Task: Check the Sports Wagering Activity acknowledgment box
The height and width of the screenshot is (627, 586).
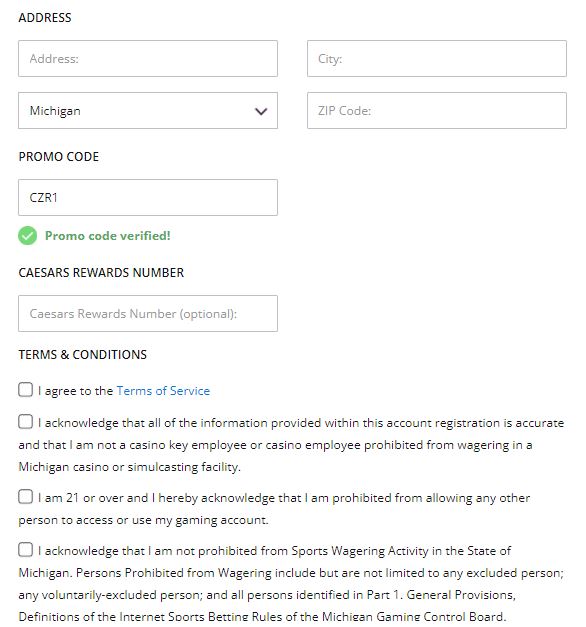Action: [x=25, y=549]
